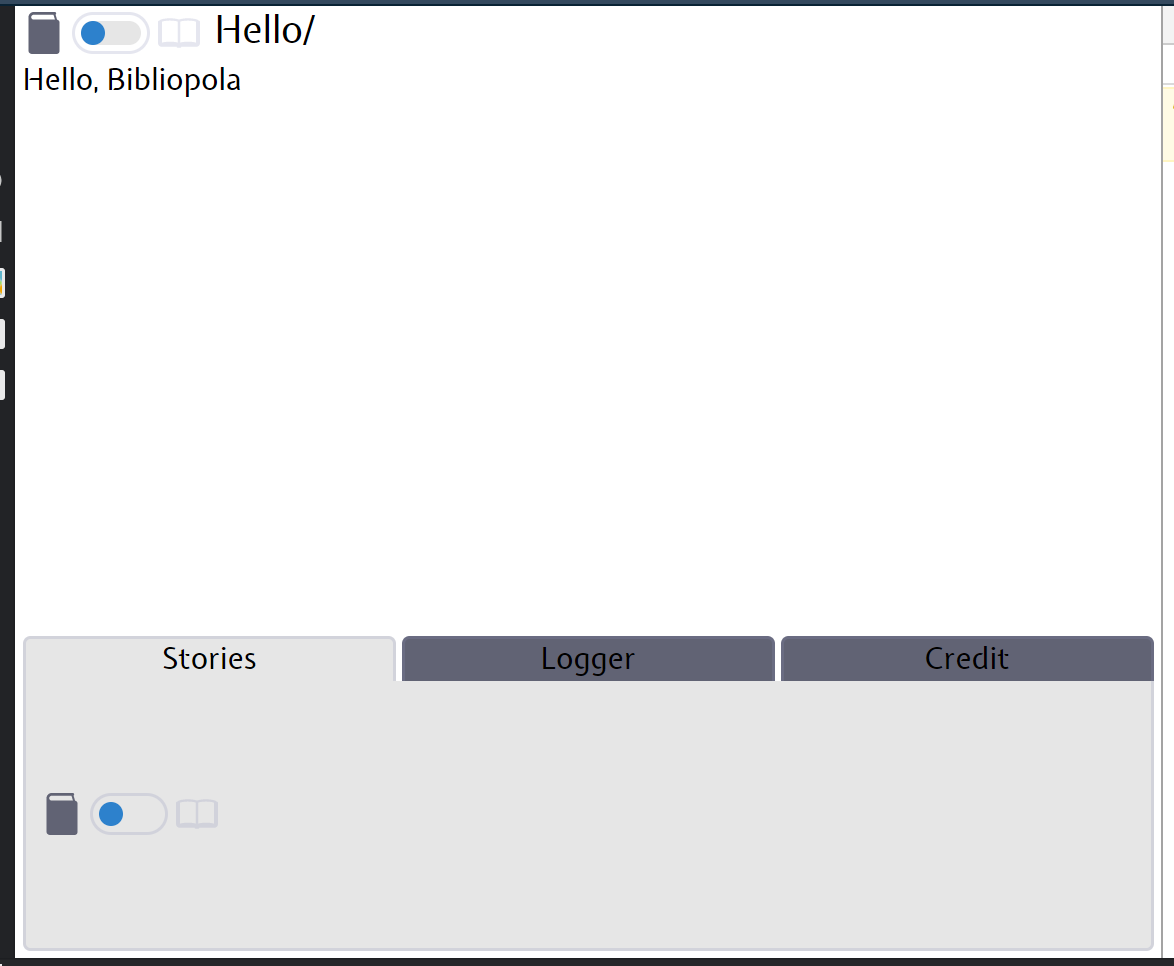Viewport: 1174px width, 966px height.
Task: Switch to the Stories tab
Action: pyautogui.click(x=210, y=659)
